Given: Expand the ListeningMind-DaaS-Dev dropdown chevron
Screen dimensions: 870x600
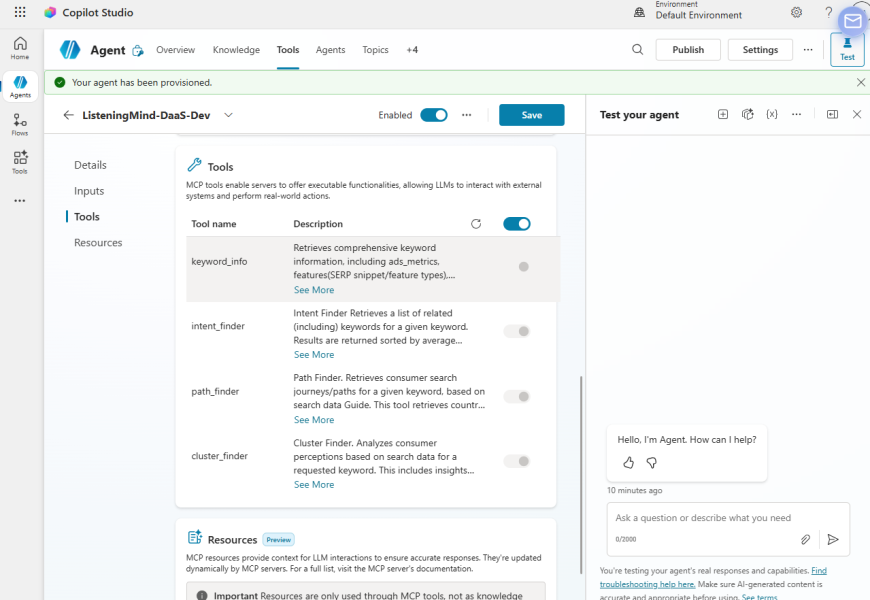Looking at the screenshot, I should (228, 115).
